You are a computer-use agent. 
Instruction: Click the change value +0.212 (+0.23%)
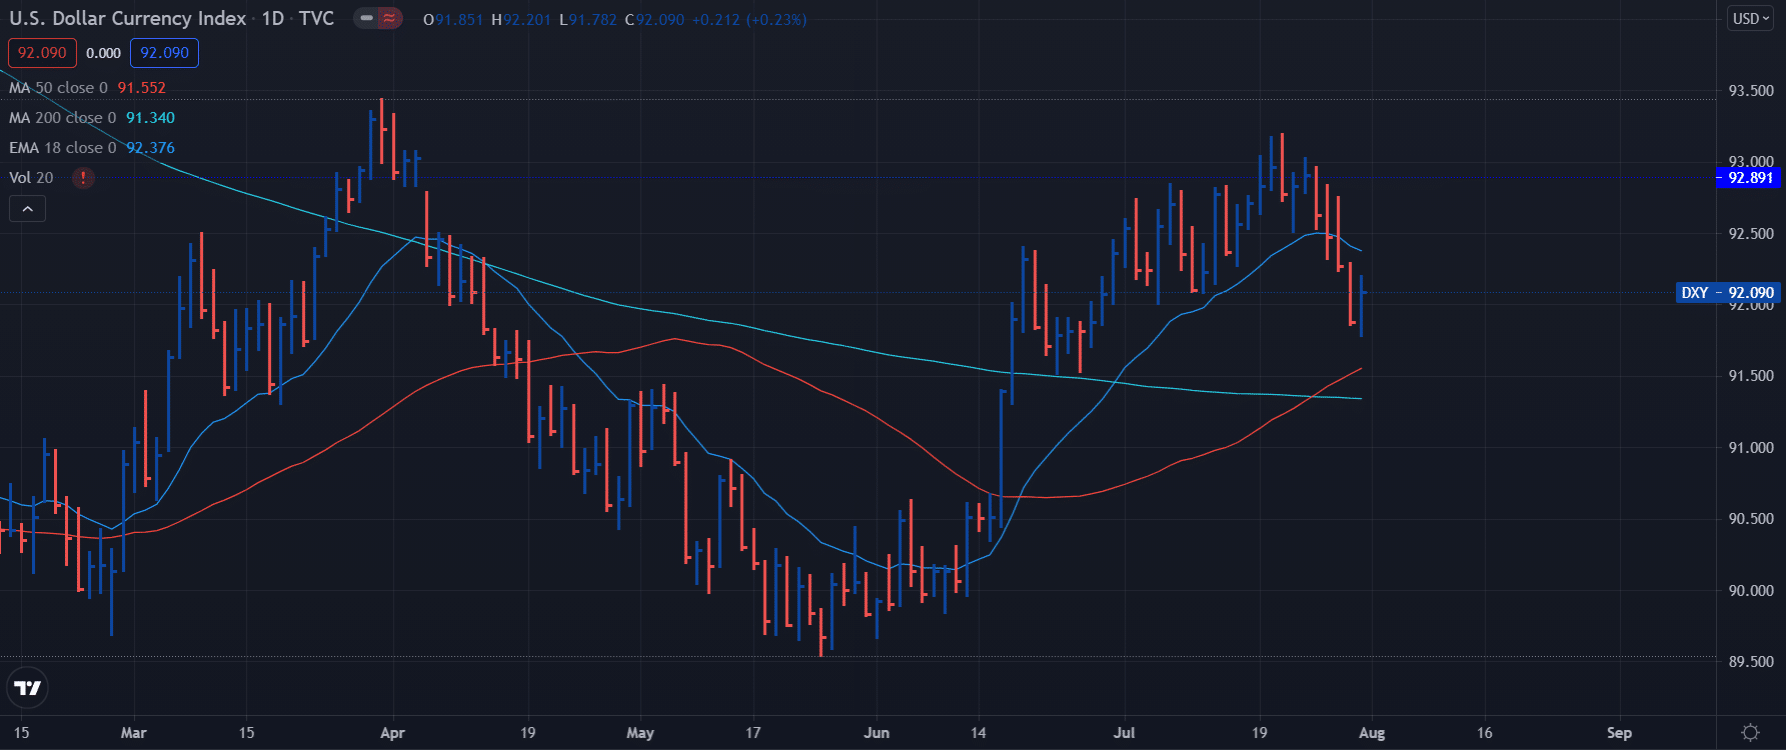pos(749,20)
